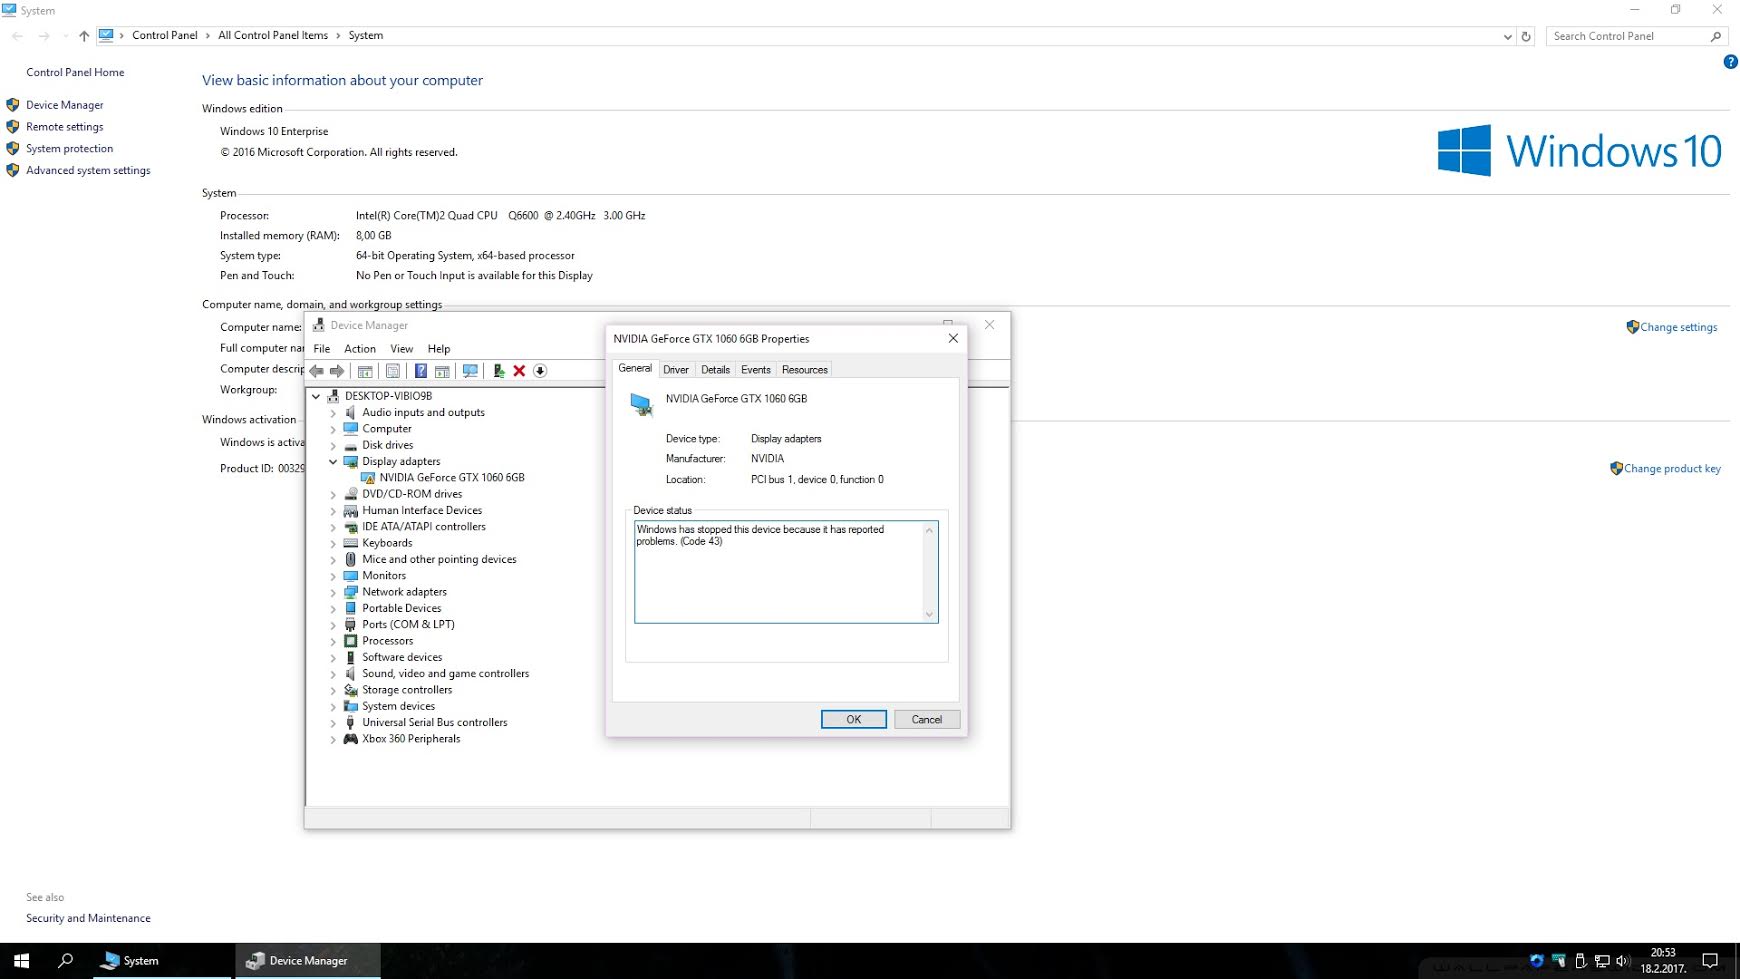Collapse the Display adapters node

[x=333, y=462]
